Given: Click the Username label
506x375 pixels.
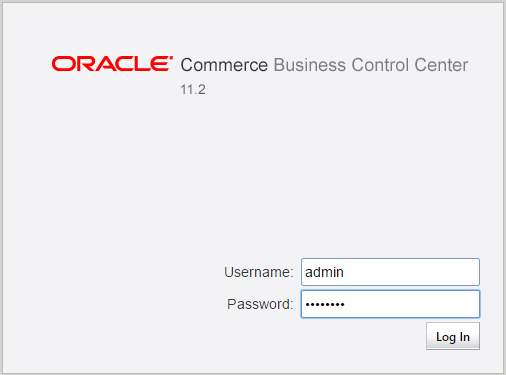Looking at the screenshot, I should [x=259, y=272].
